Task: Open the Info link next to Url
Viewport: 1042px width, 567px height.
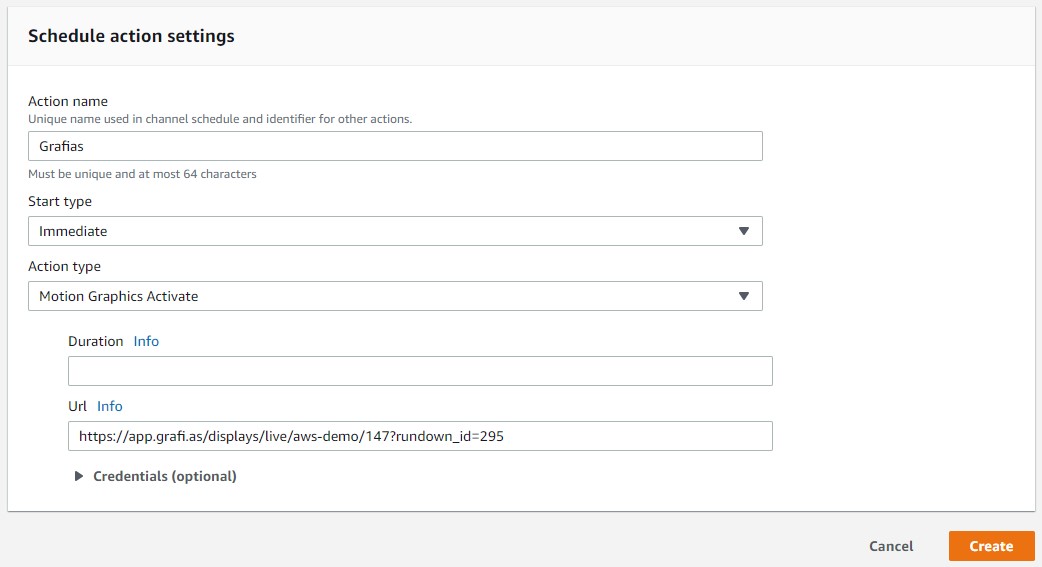Action: pyautogui.click(x=110, y=406)
